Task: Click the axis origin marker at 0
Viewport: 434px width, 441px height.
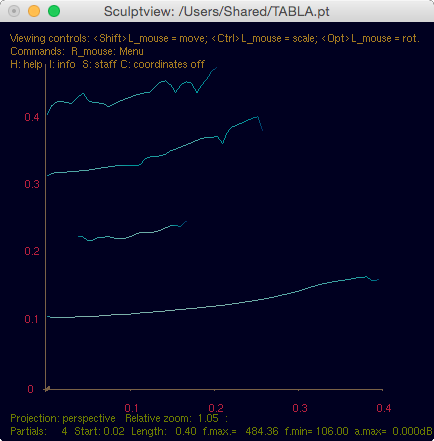Action: pos(47,389)
